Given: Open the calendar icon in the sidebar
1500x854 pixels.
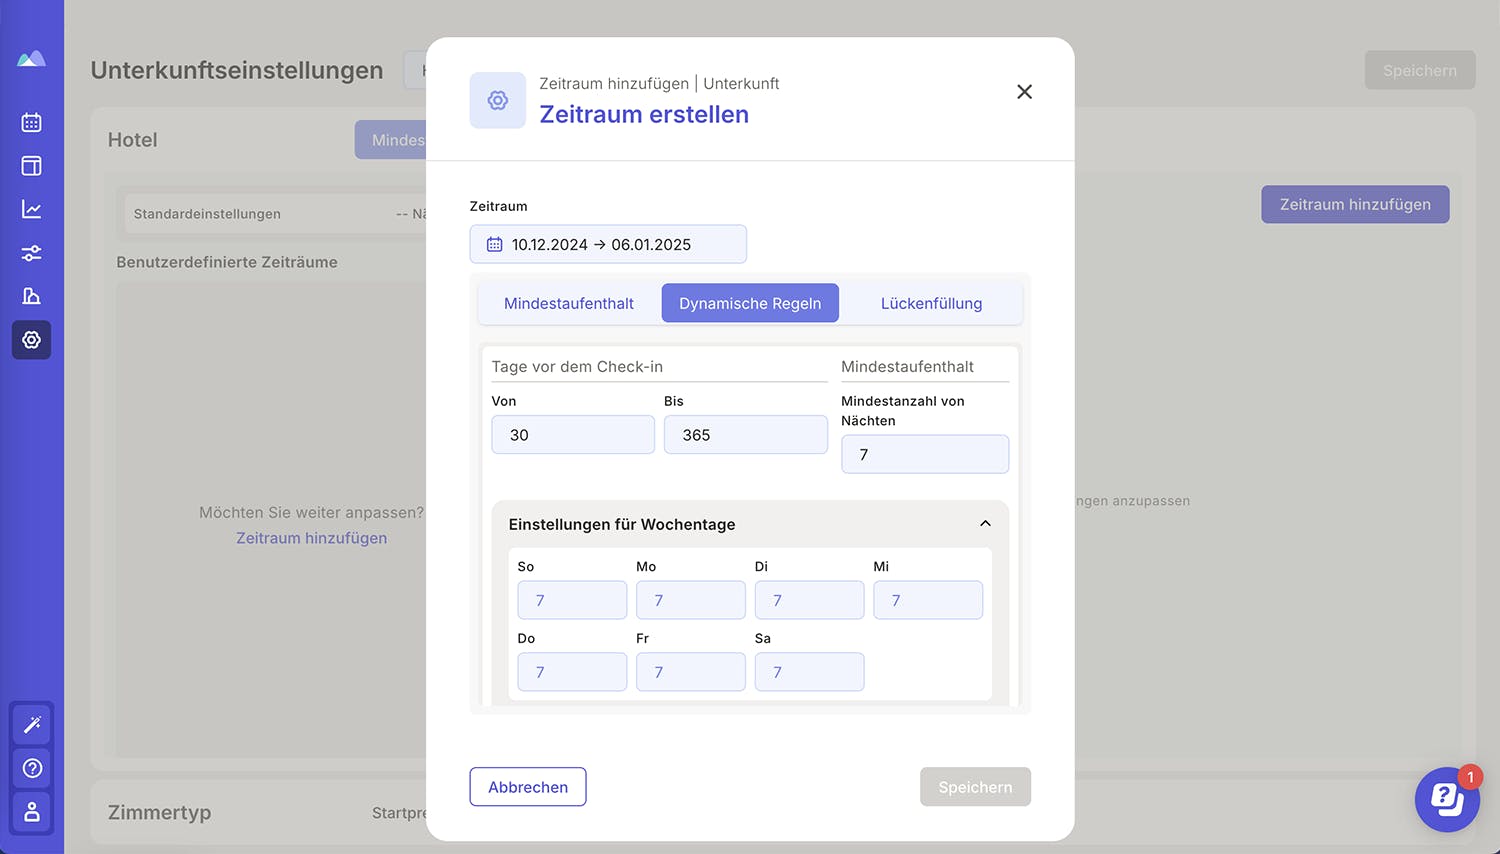Looking at the screenshot, I should click(31, 122).
